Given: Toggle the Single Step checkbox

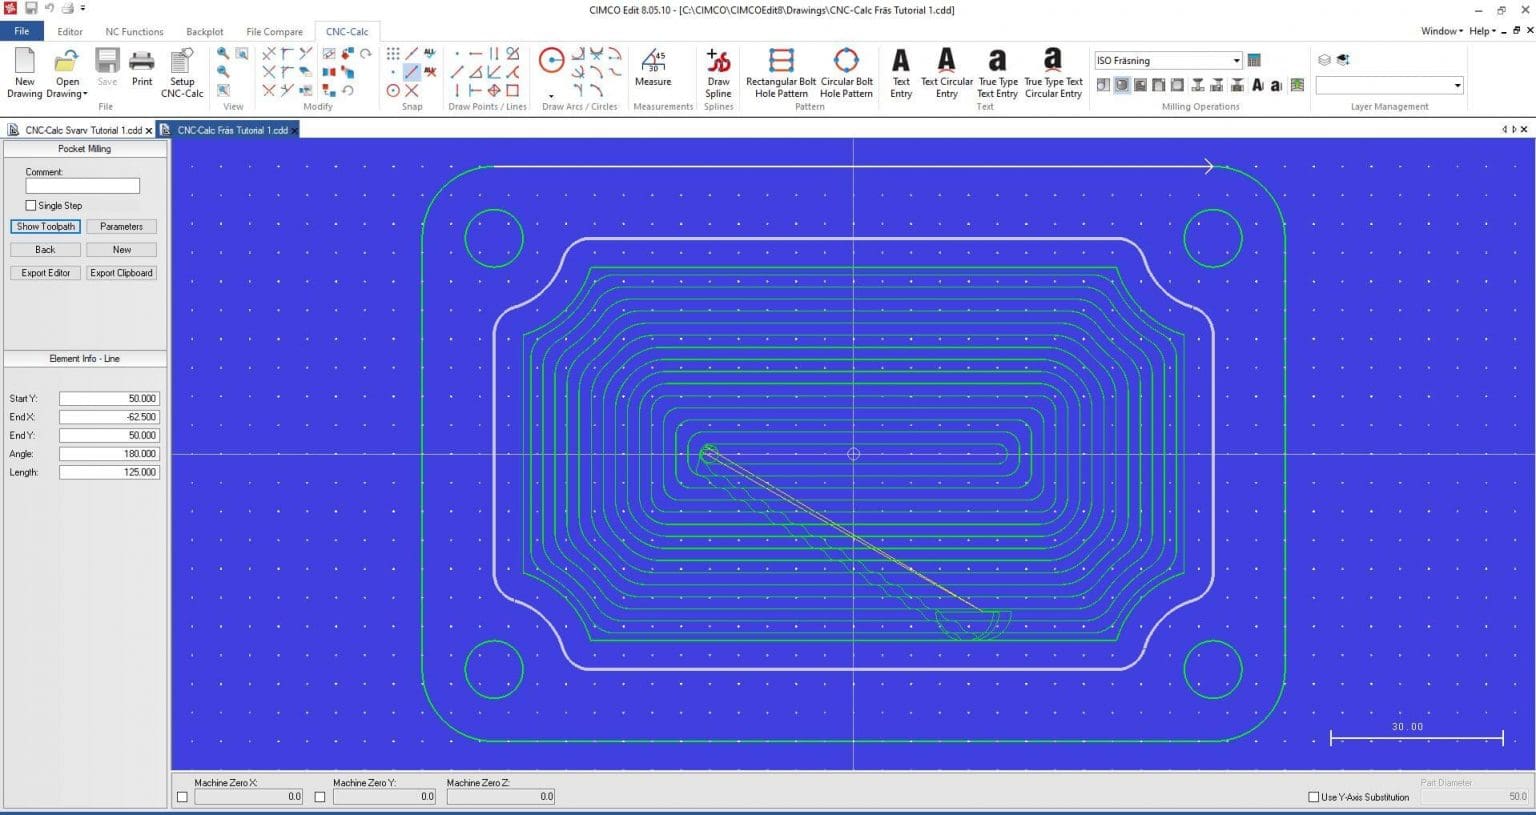Looking at the screenshot, I should point(31,205).
